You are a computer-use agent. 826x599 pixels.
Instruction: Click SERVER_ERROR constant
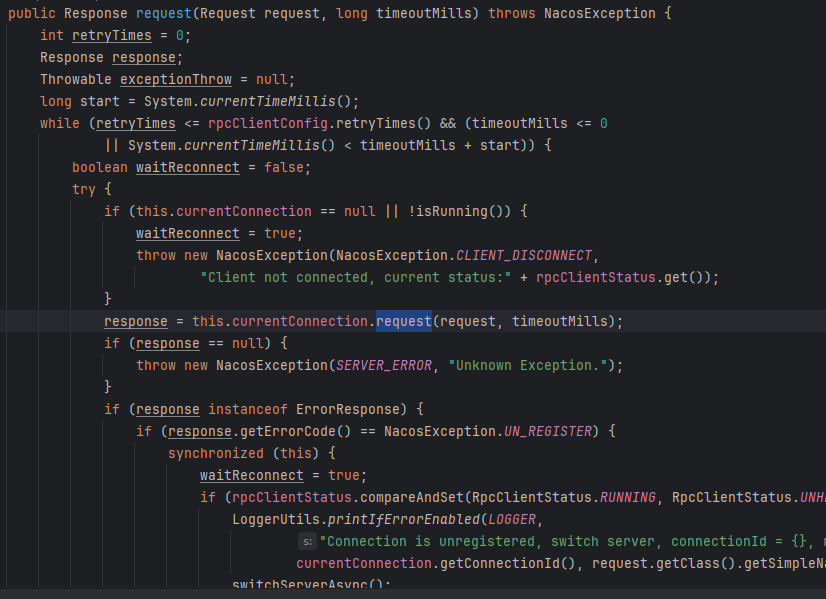coord(384,366)
